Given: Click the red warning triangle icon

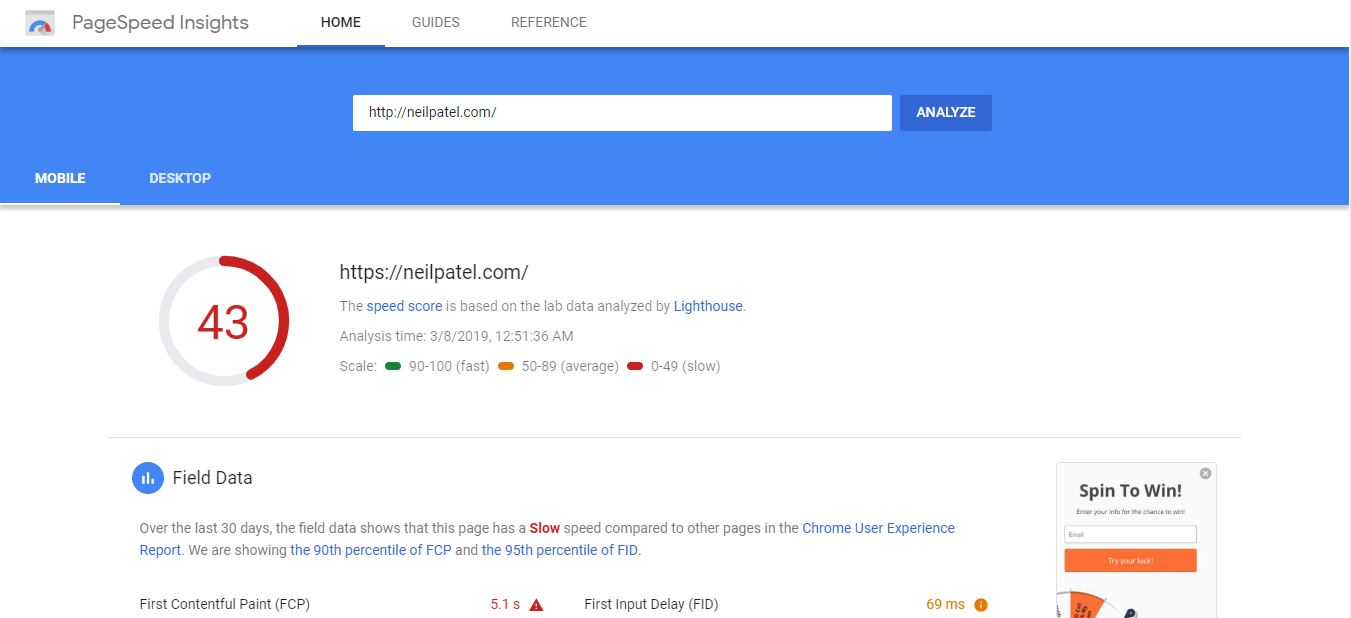Looking at the screenshot, I should coord(536,604).
